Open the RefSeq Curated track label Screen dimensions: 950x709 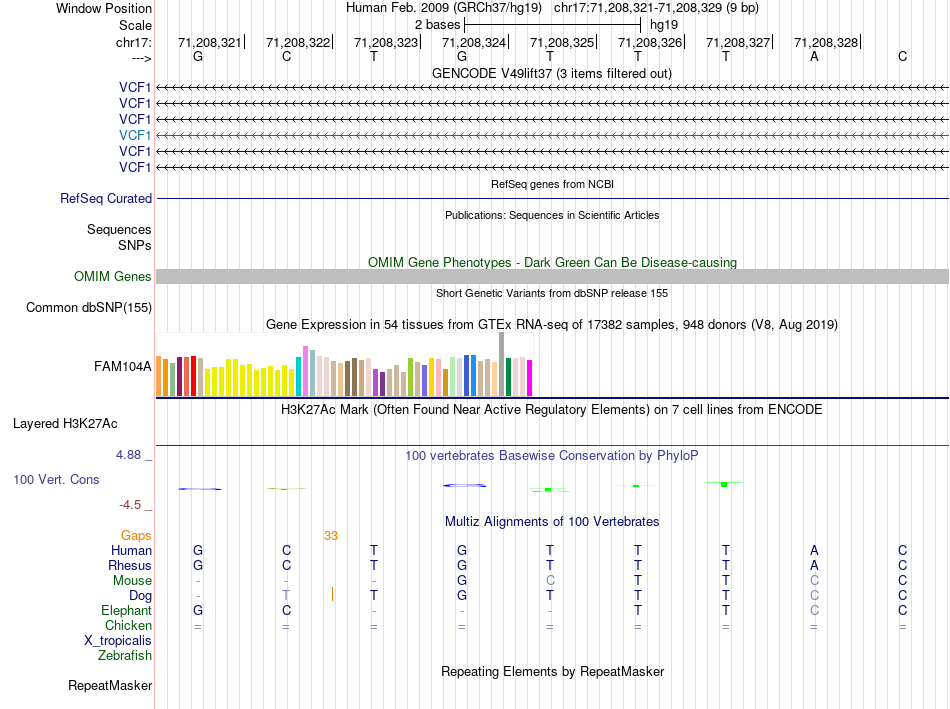(106, 199)
